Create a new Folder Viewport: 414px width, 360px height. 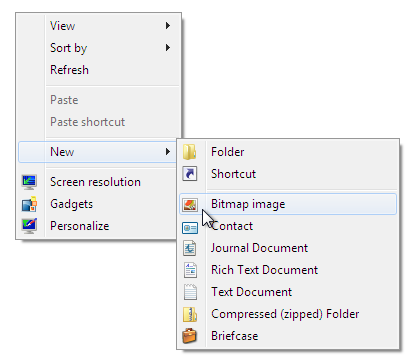[288, 152]
